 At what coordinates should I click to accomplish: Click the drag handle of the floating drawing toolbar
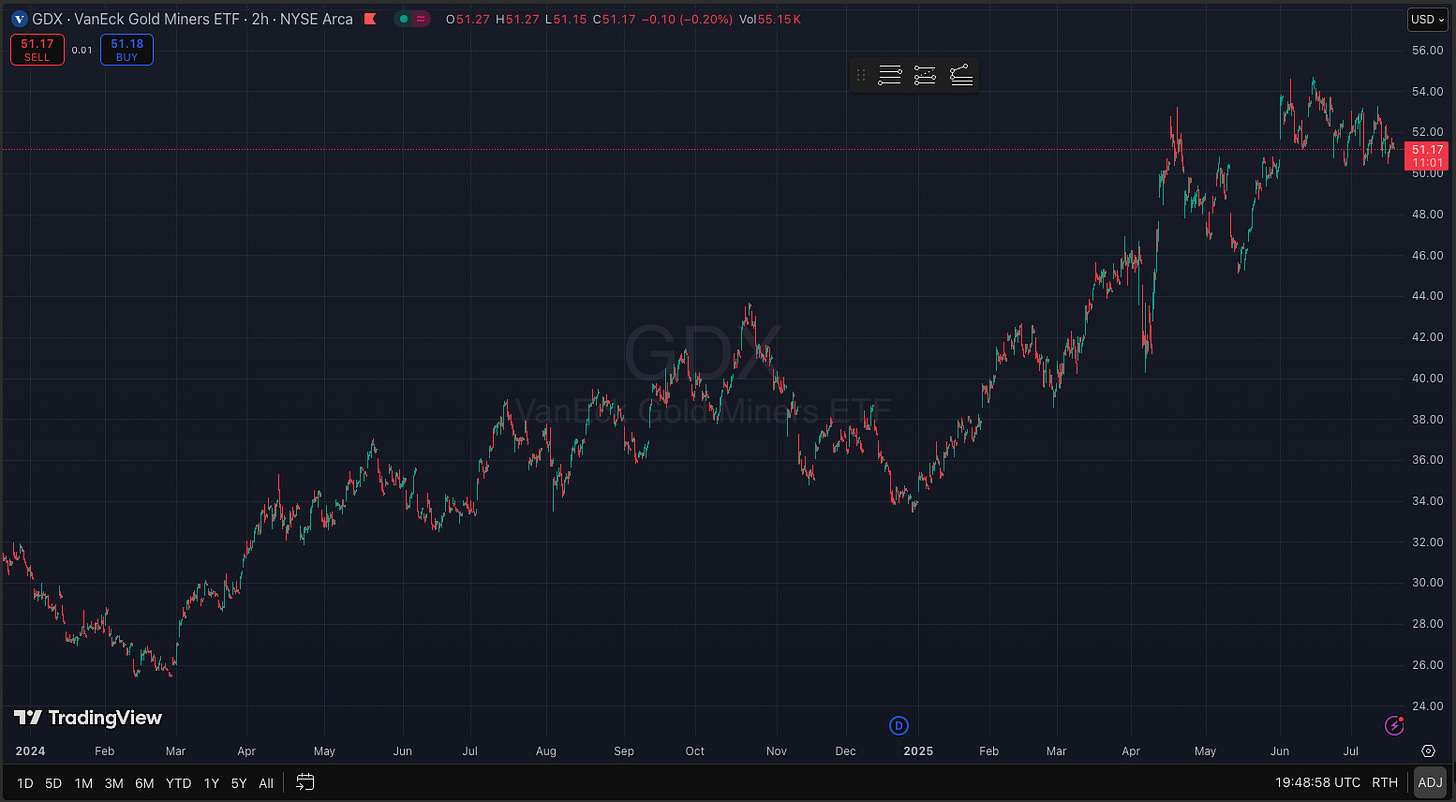(x=861, y=75)
